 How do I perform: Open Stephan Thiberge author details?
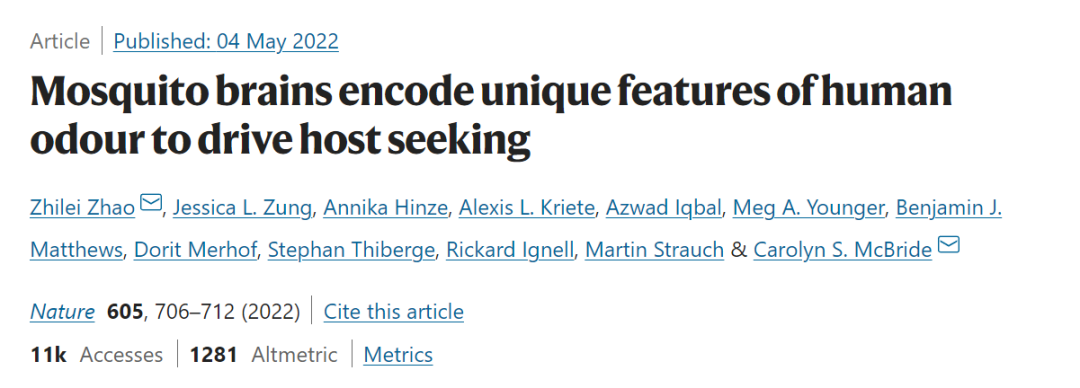point(351,249)
